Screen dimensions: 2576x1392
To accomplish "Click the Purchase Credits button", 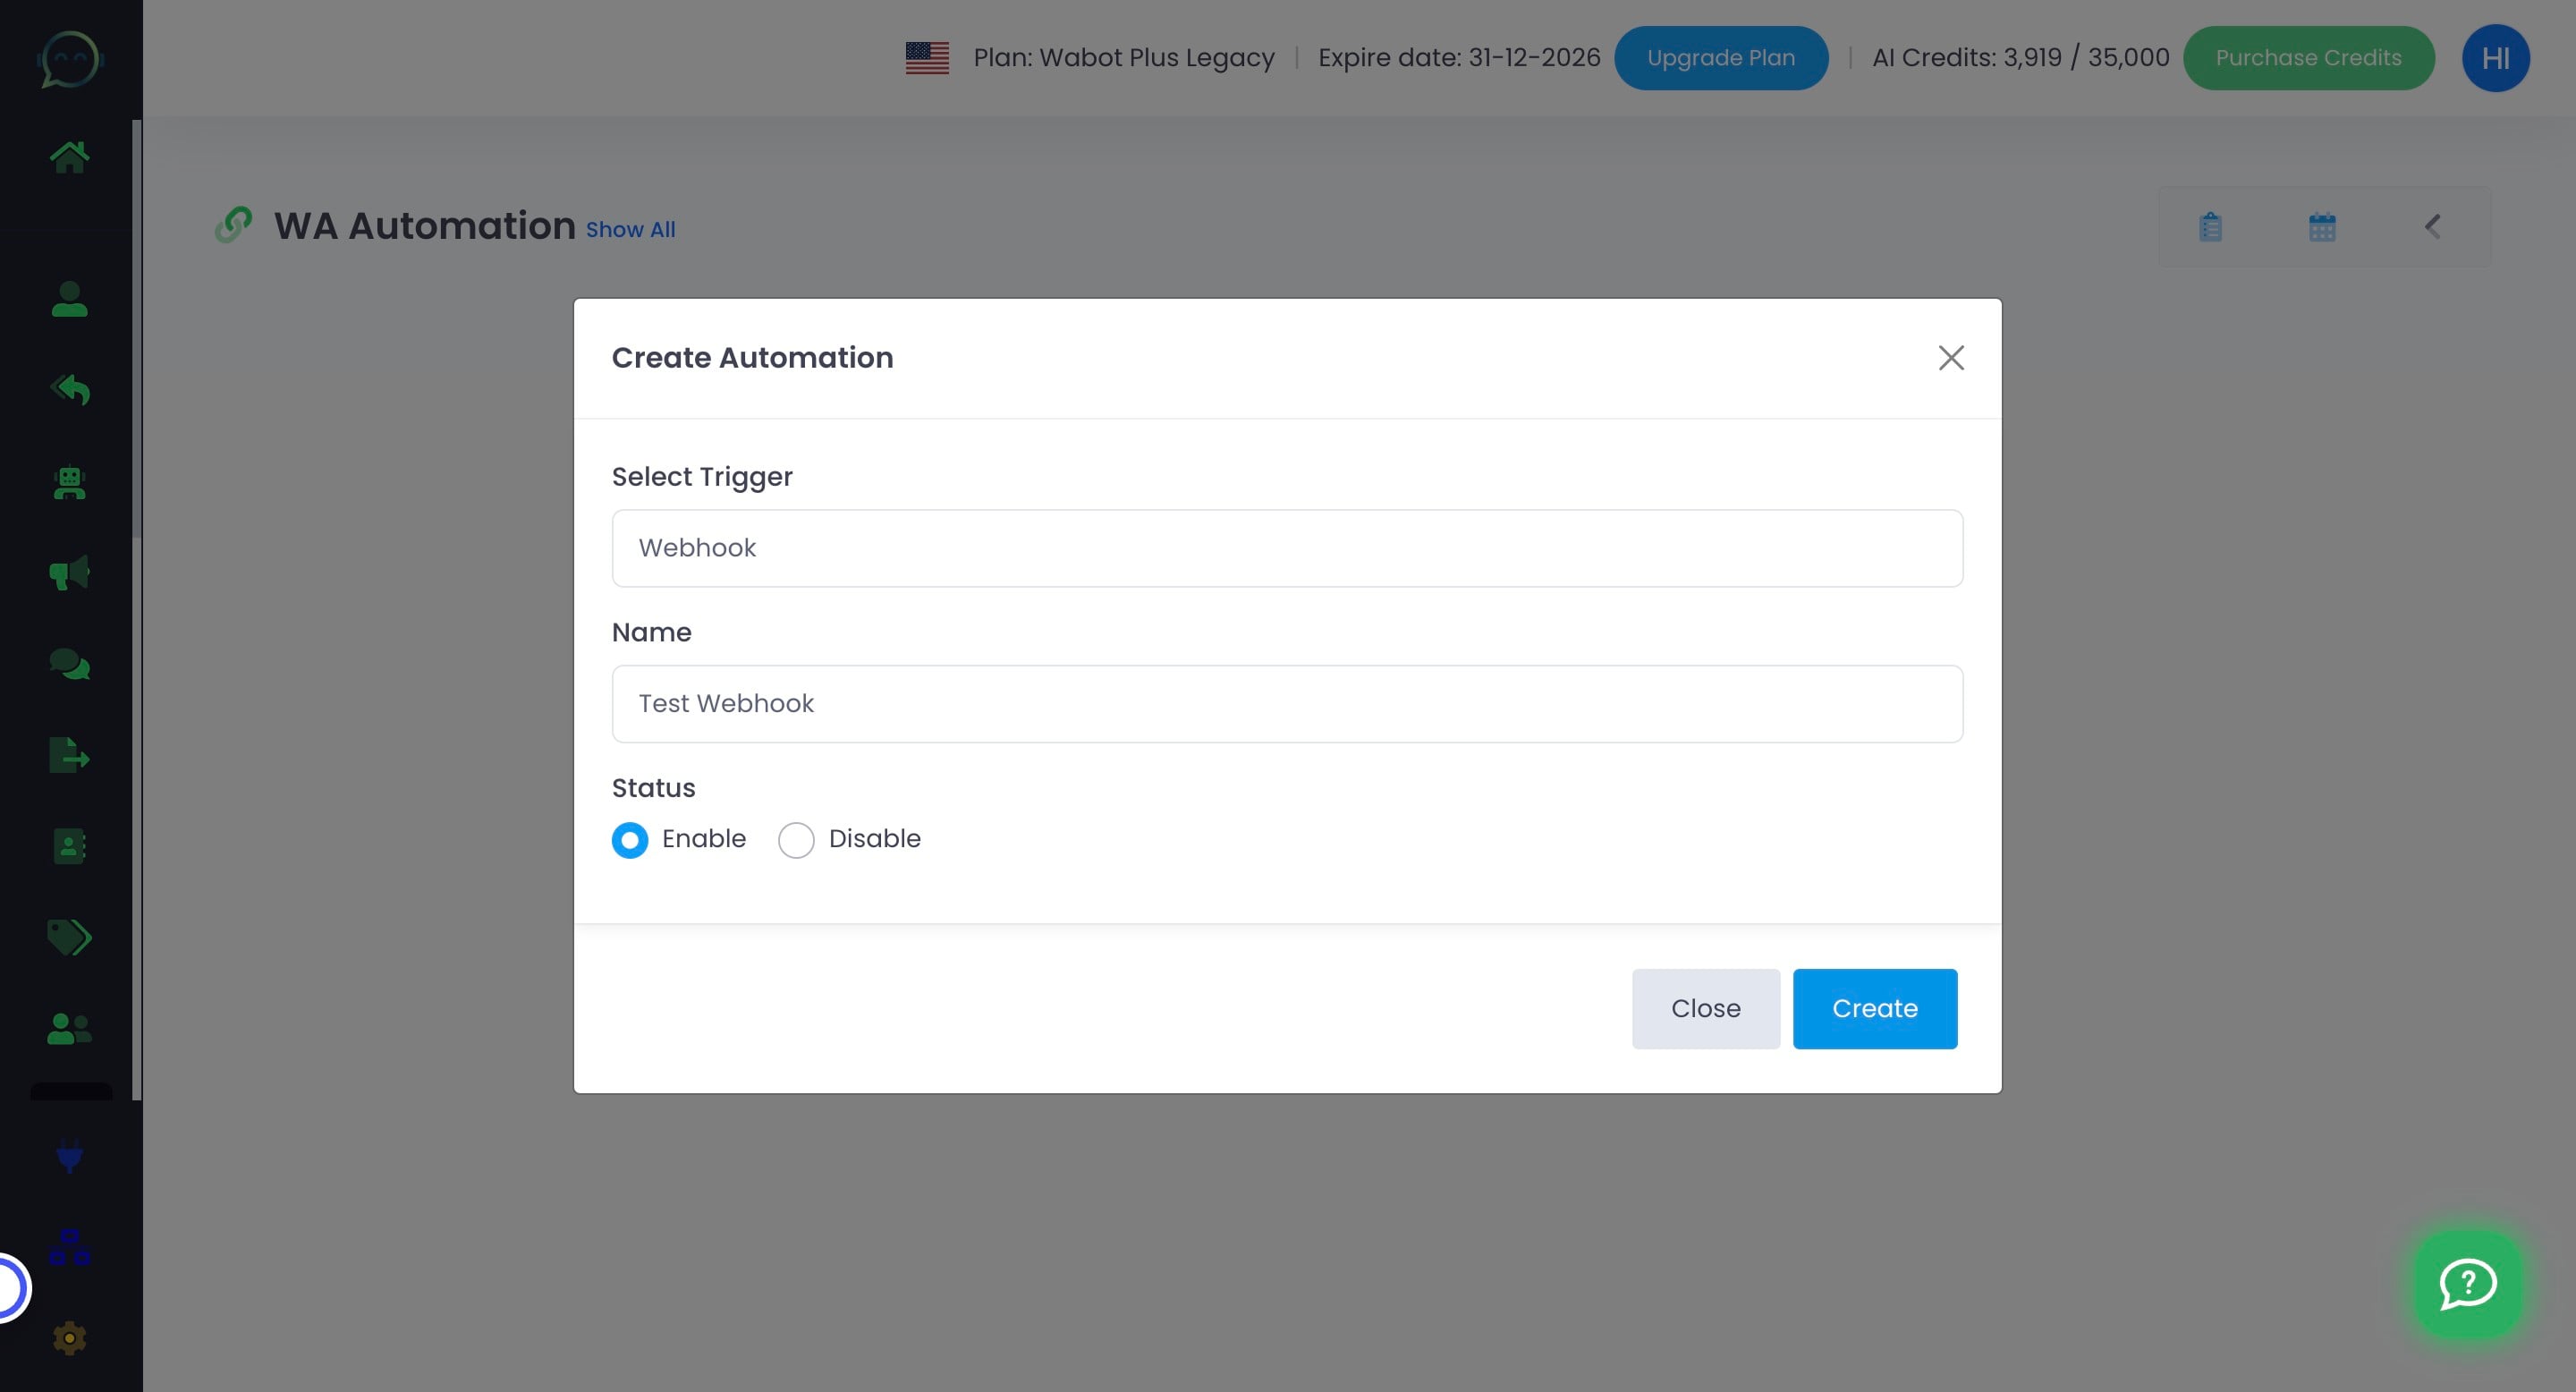I will pyautogui.click(x=2308, y=58).
